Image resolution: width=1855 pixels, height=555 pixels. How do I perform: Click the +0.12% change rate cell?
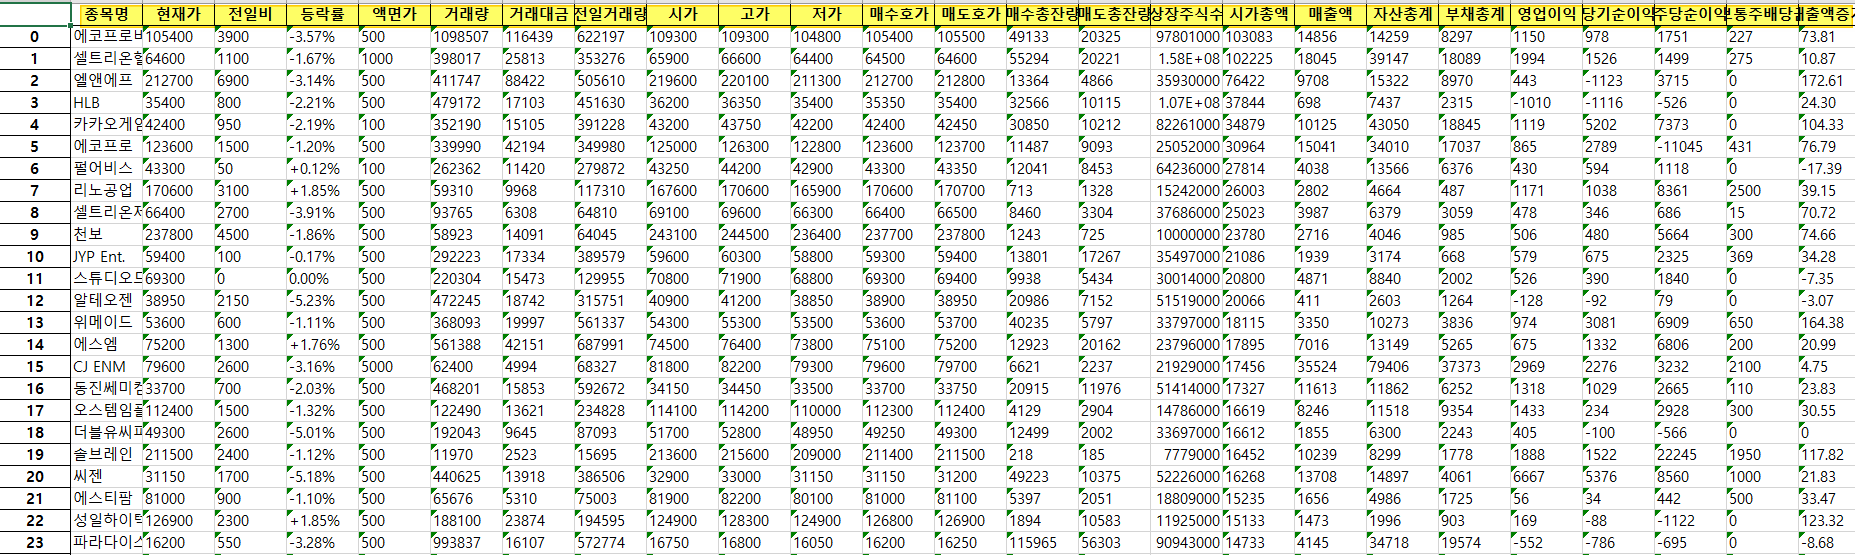[x=323, y=169]
